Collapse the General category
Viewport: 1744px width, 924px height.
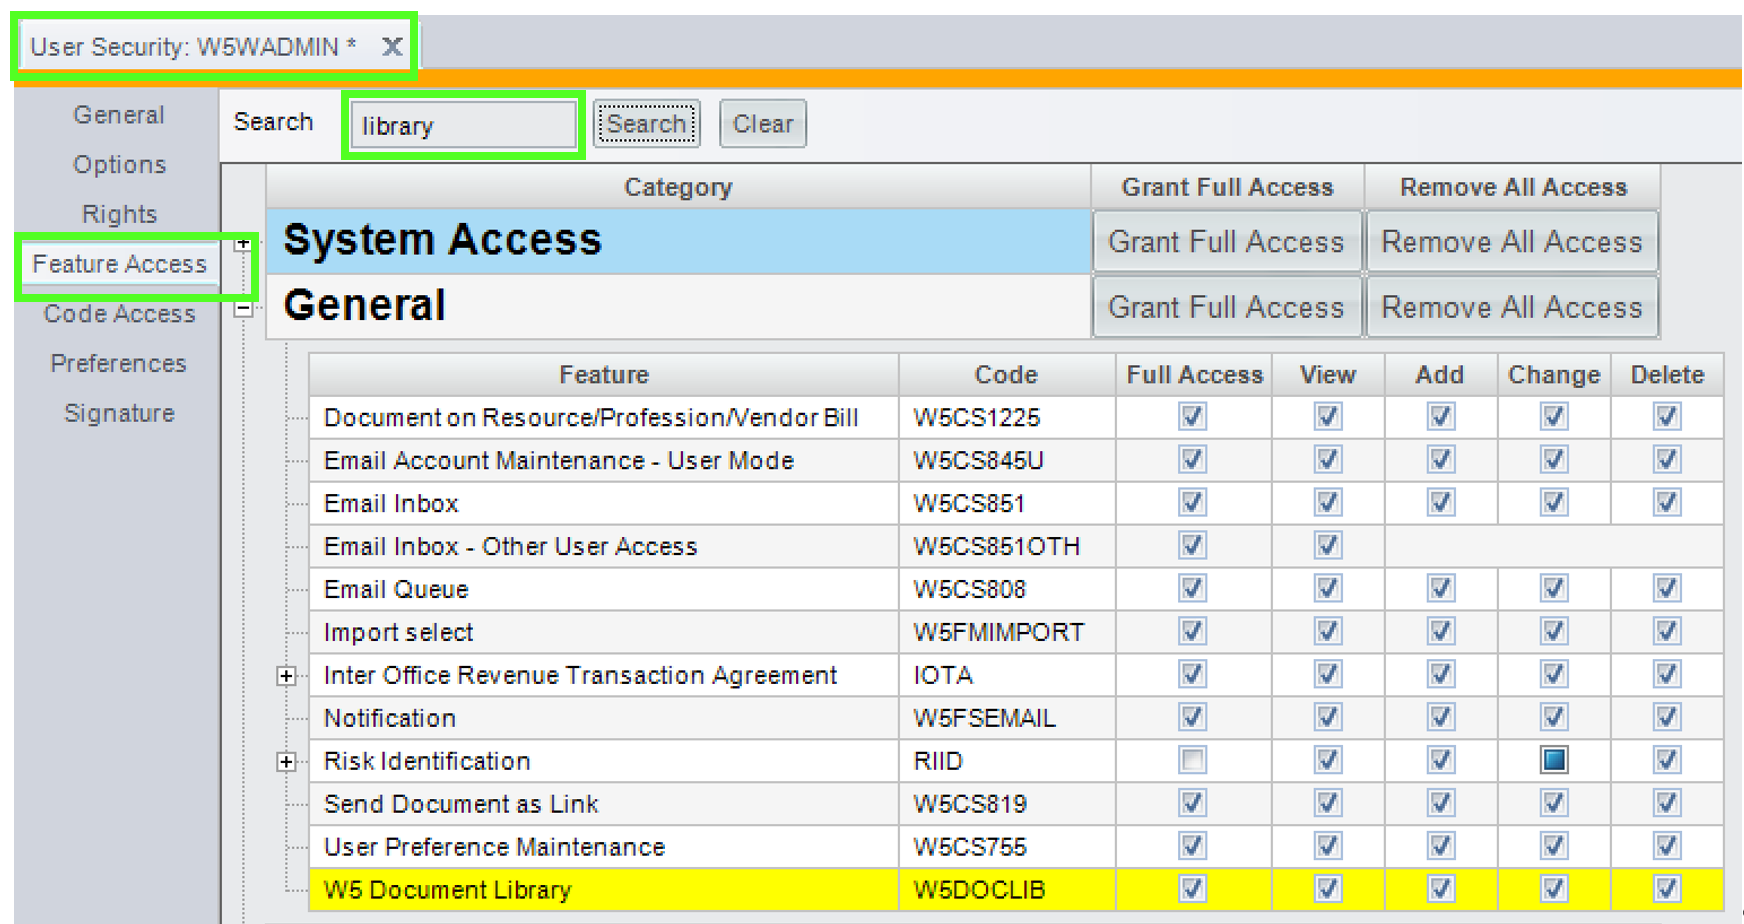[243, 309]
